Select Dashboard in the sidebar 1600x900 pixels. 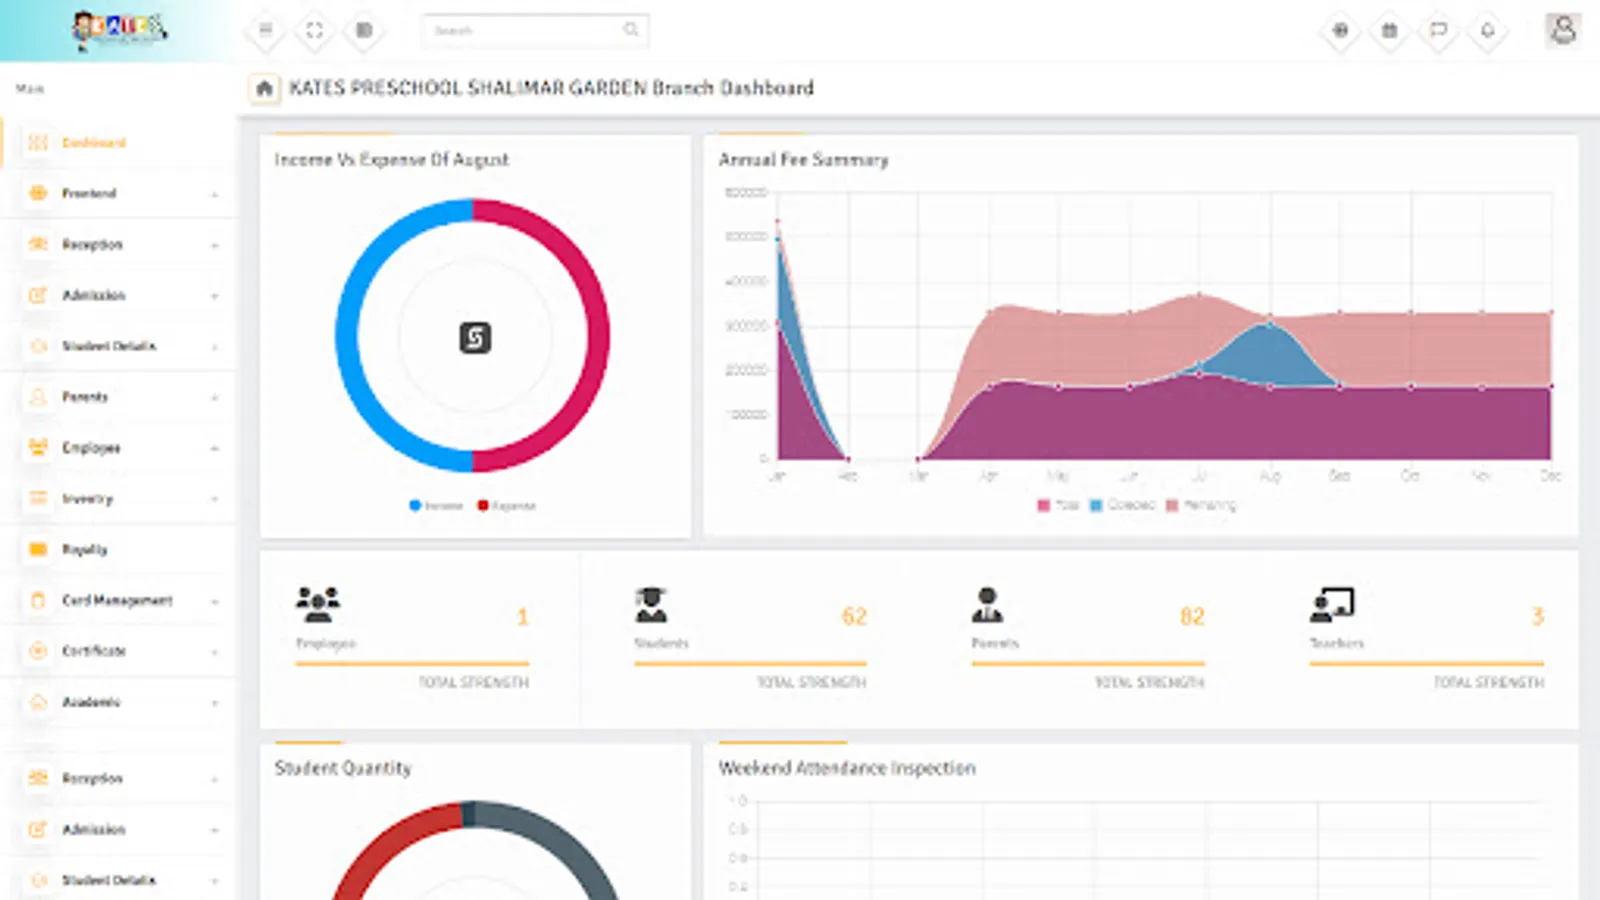tap(120, 143)
